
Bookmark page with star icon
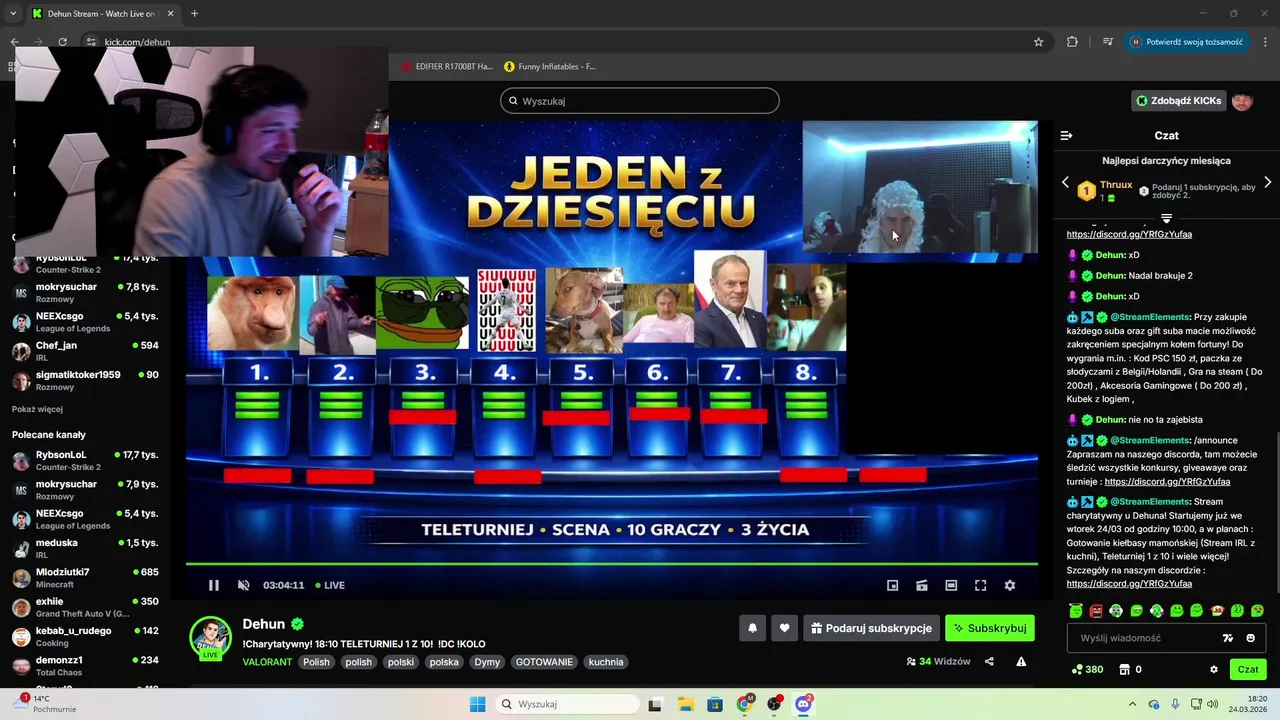tap(1038, 42)
